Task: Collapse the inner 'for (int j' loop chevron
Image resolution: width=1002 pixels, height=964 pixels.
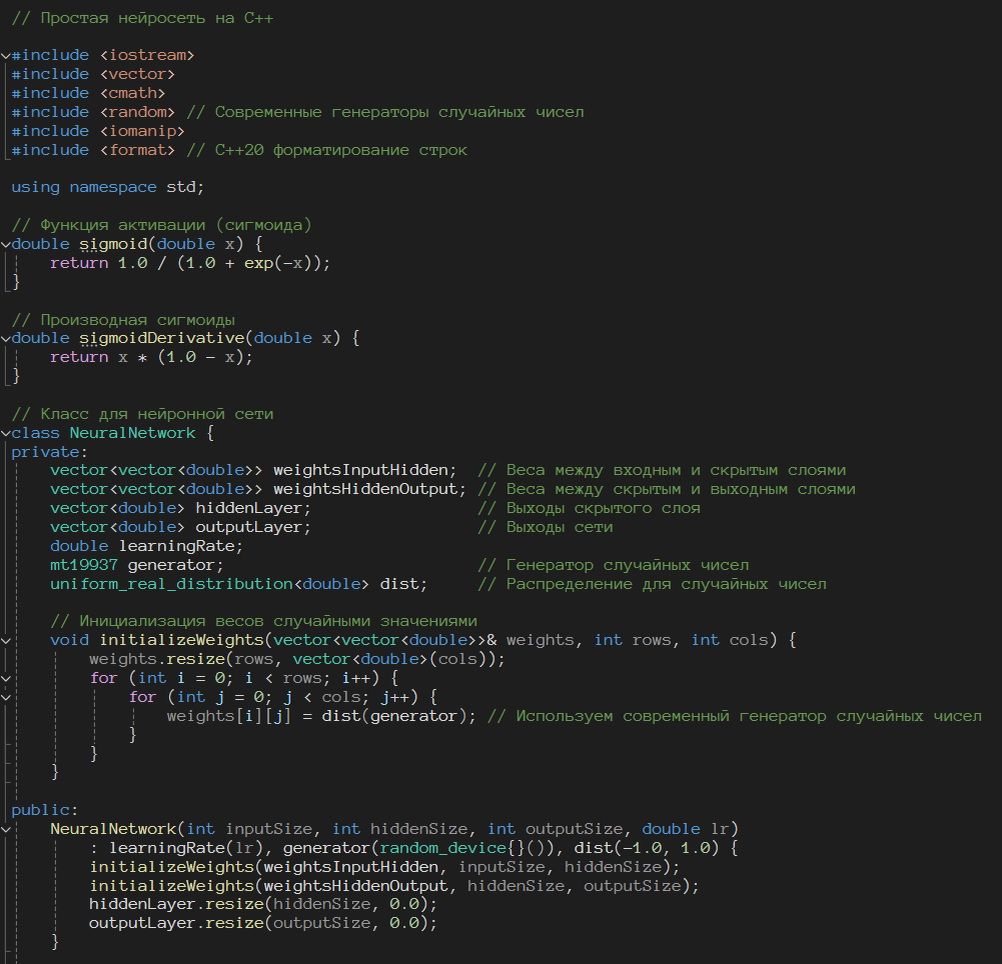Action: 6,698
